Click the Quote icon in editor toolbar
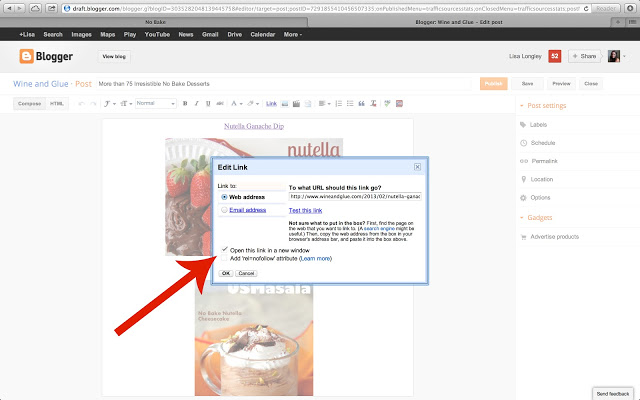The width and height of the screenshot is (640, 400). (361, 104)
